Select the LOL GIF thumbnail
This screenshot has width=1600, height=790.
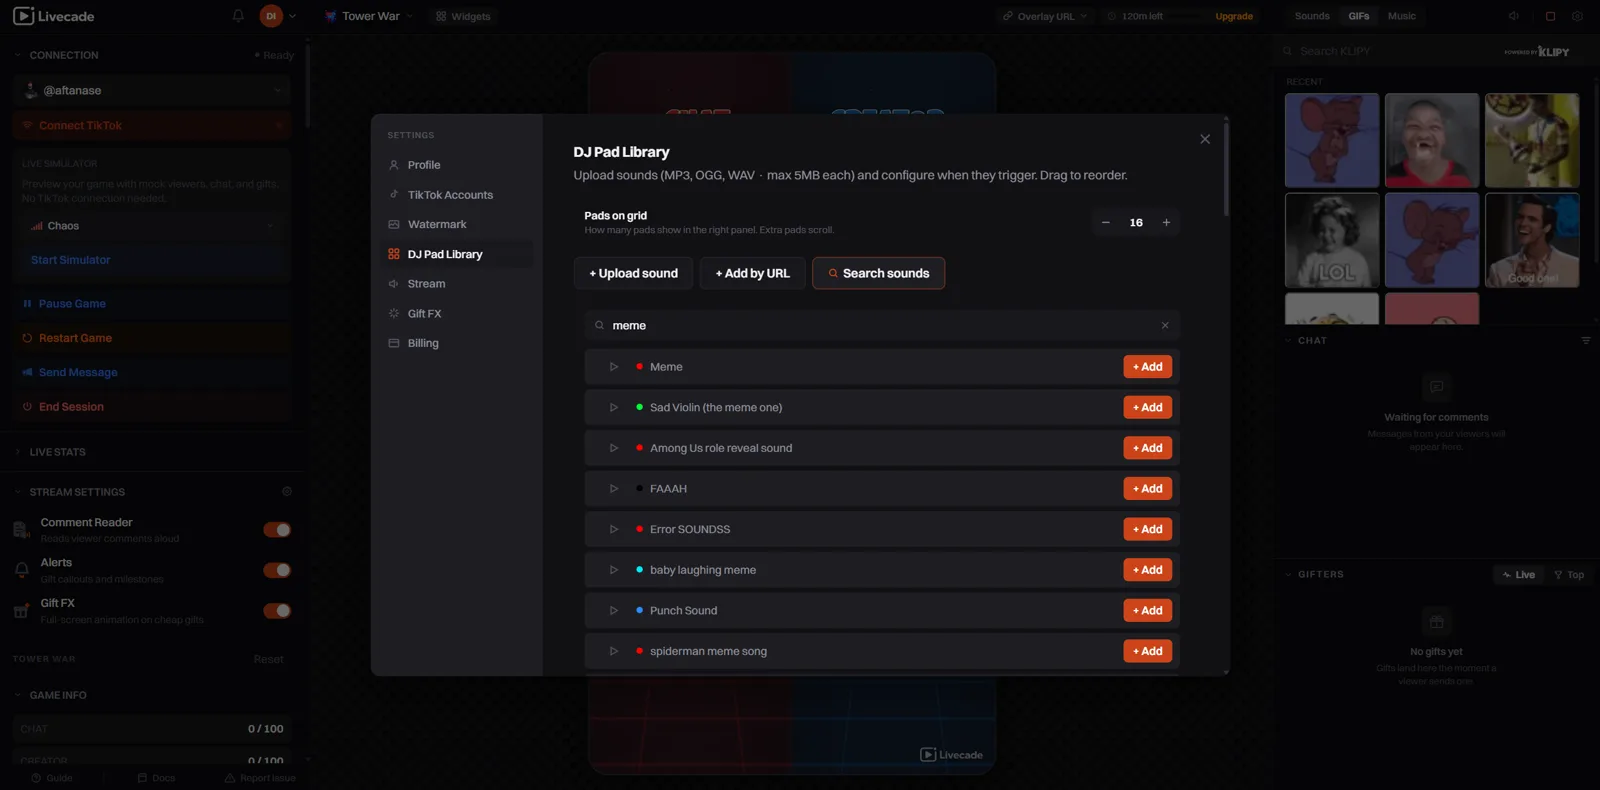1332,240
